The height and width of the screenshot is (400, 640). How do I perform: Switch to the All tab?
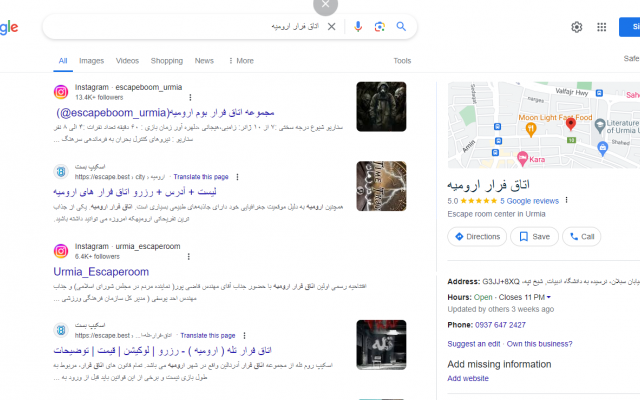[63, 61]
